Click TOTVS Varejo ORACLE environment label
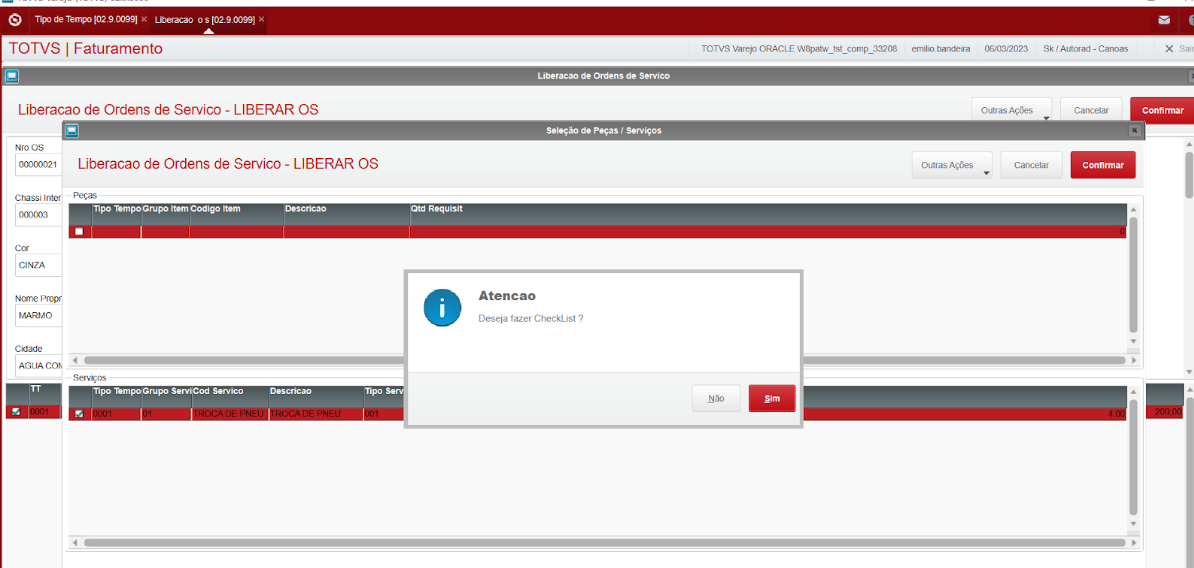The image size is (1194, 568). pos(798,49)
